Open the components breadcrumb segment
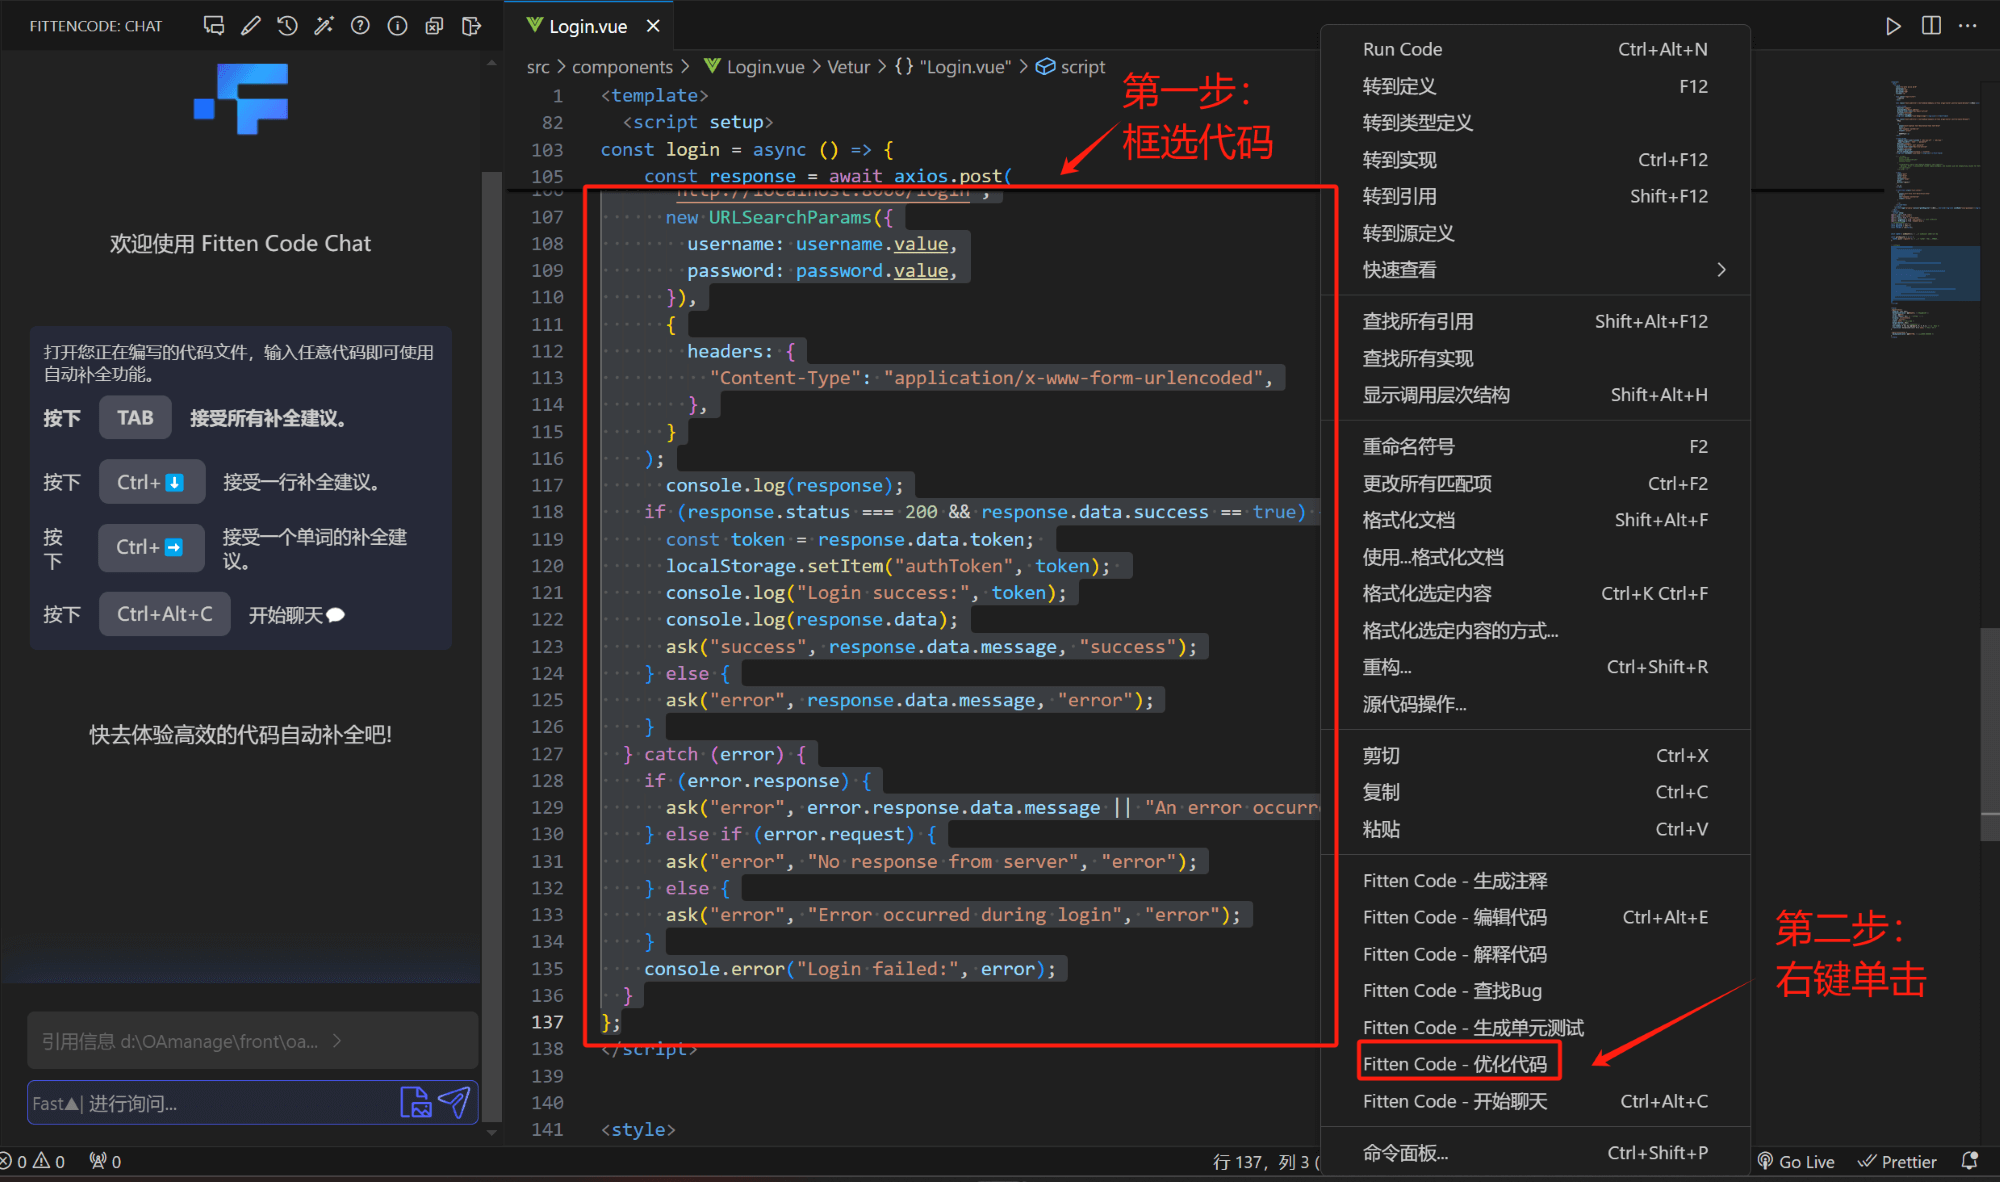Screen dimensions: 2000x1182 coord(622,67)
